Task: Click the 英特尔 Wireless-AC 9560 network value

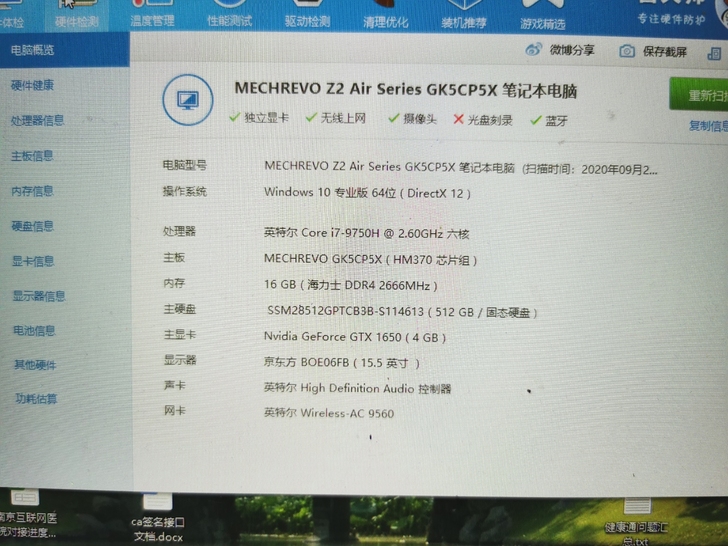Action: [x=329, y=413]
